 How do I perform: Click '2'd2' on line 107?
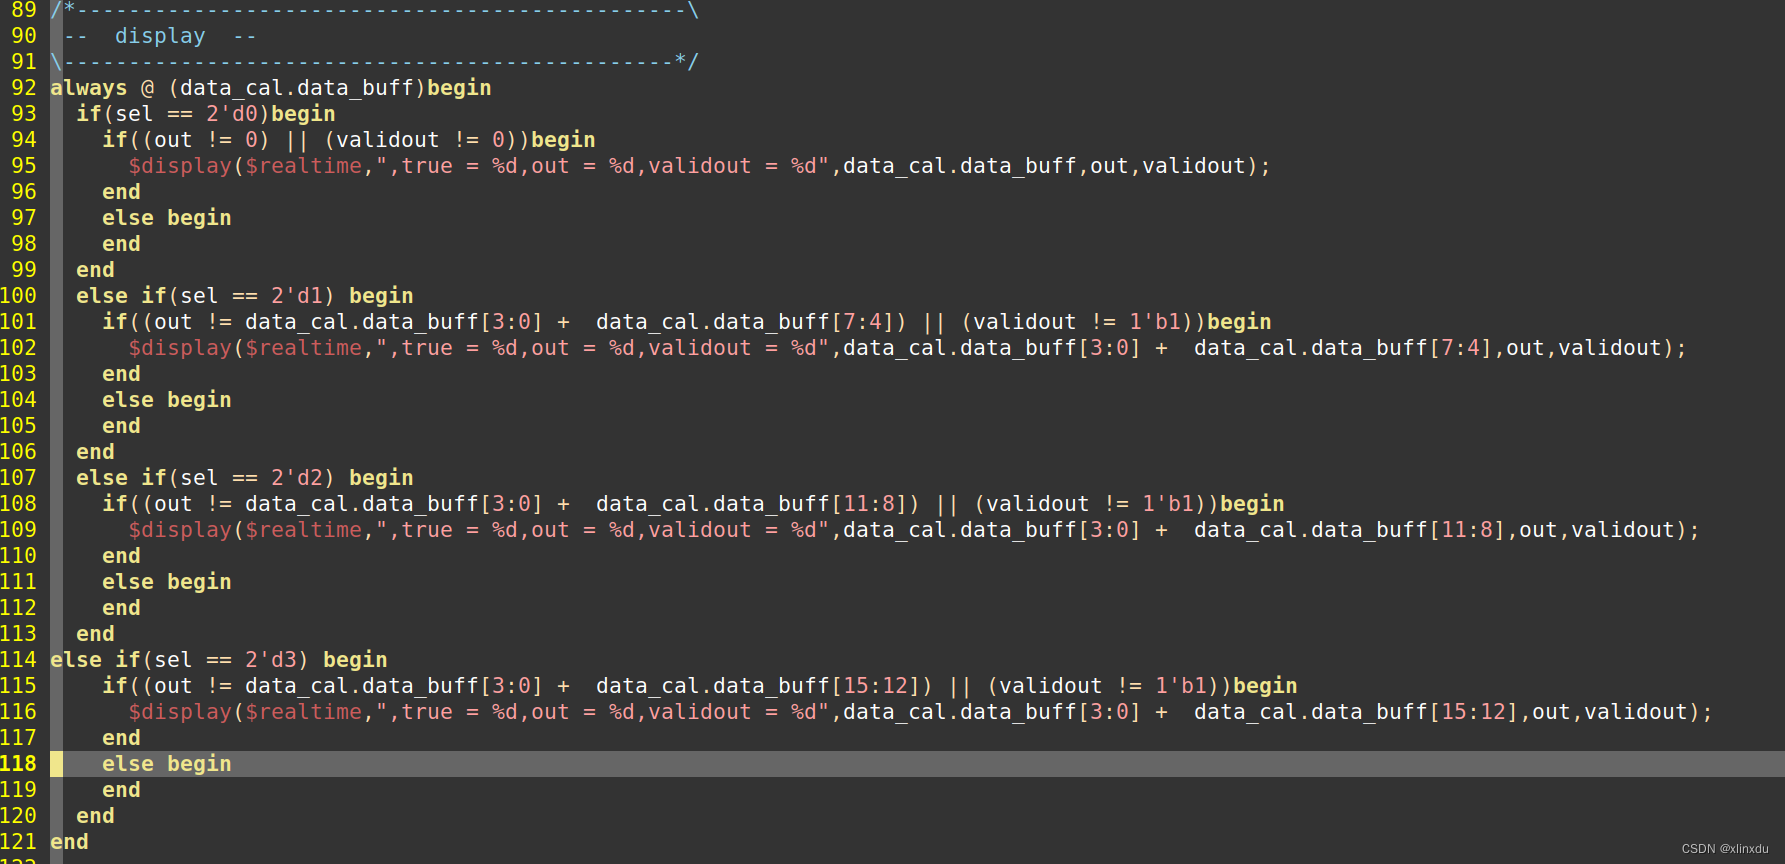297,478
